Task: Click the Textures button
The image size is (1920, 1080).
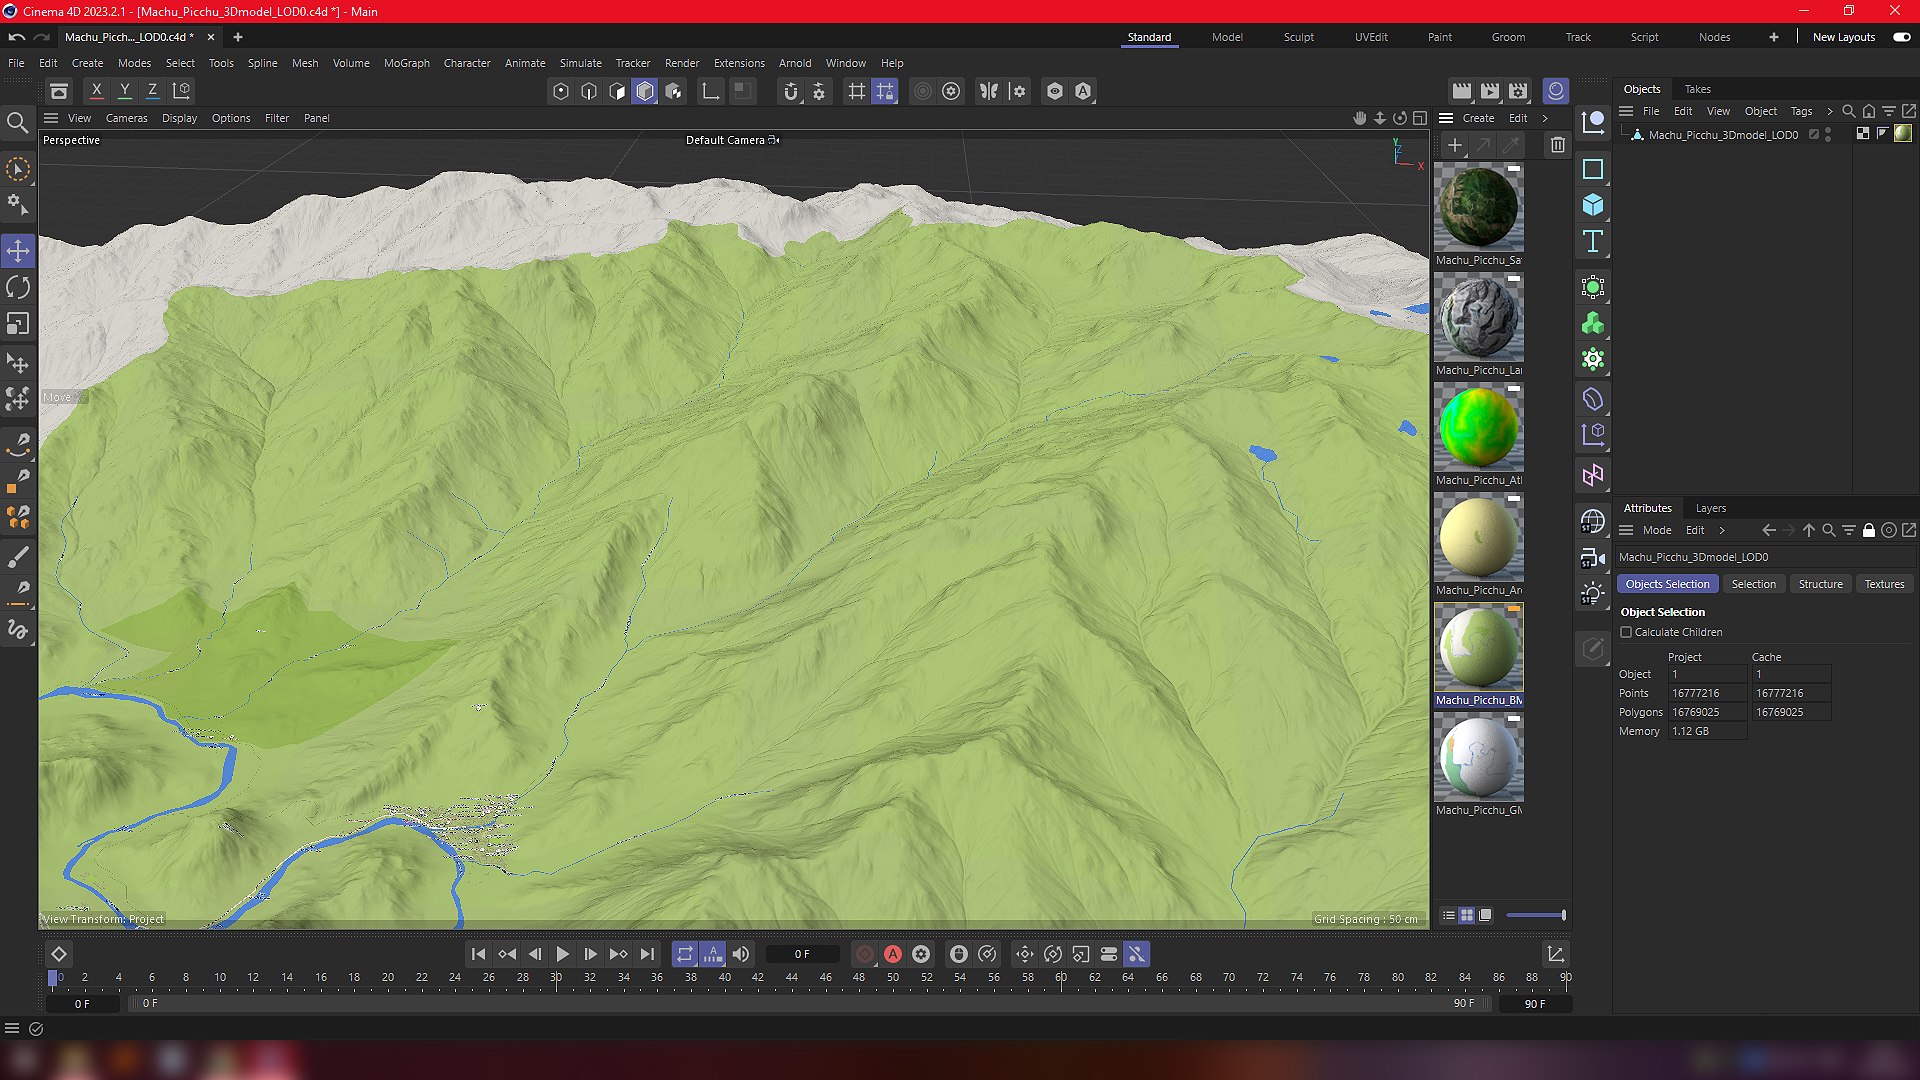Action: (x=1884, y=584)
